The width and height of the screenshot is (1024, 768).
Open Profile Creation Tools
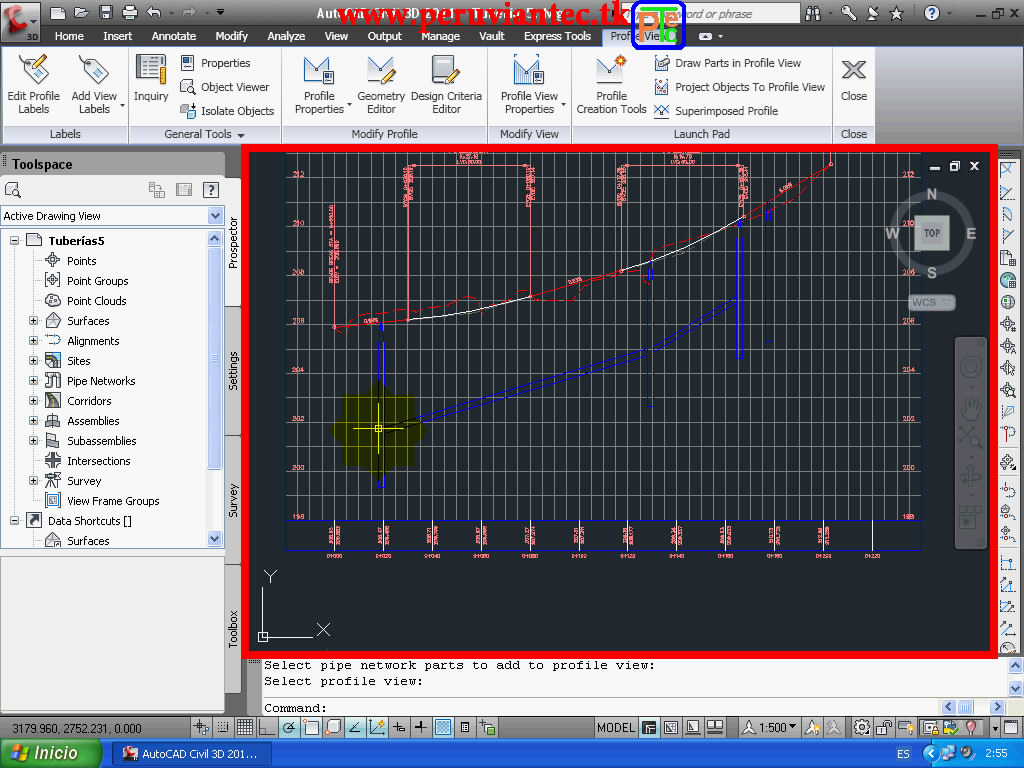click(611, 84)
